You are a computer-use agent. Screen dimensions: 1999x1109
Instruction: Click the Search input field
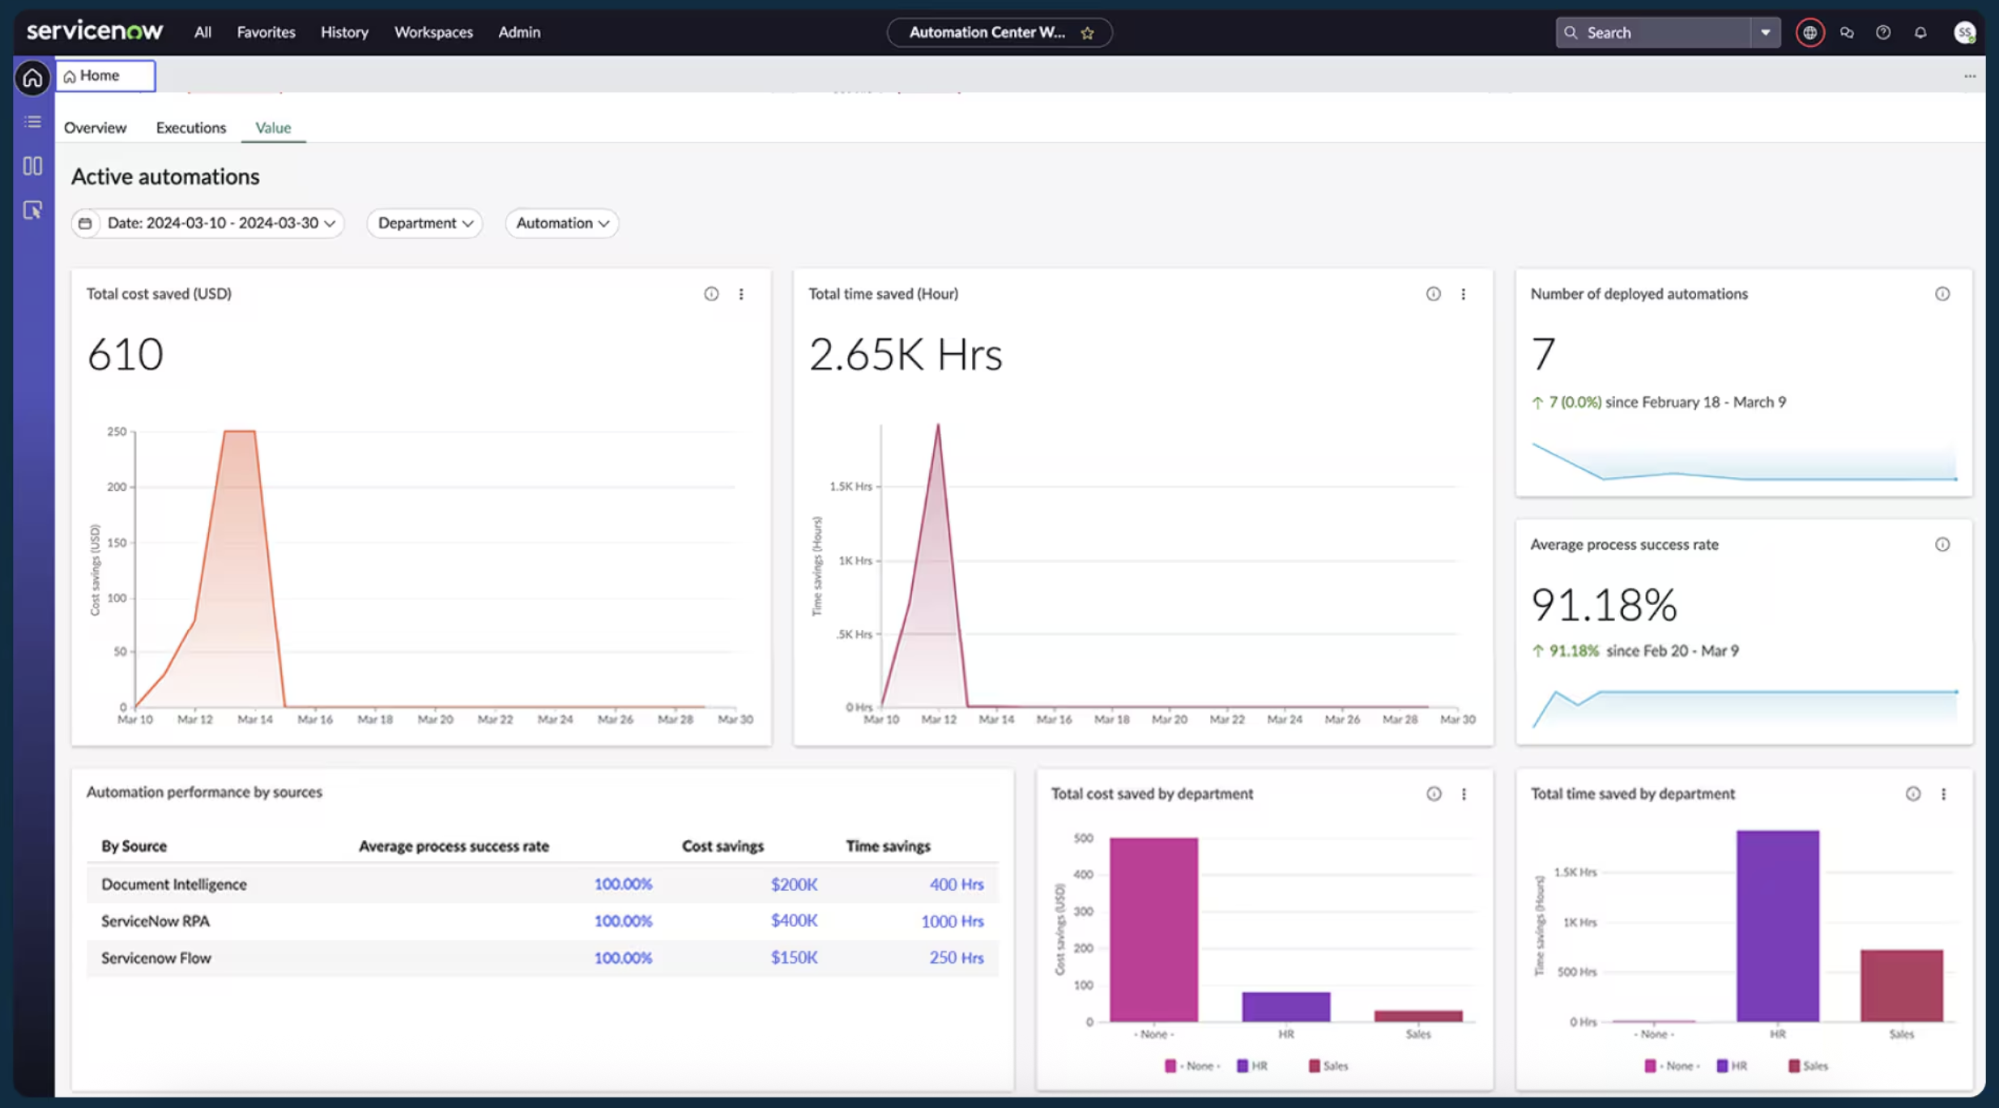[1650, 32]
